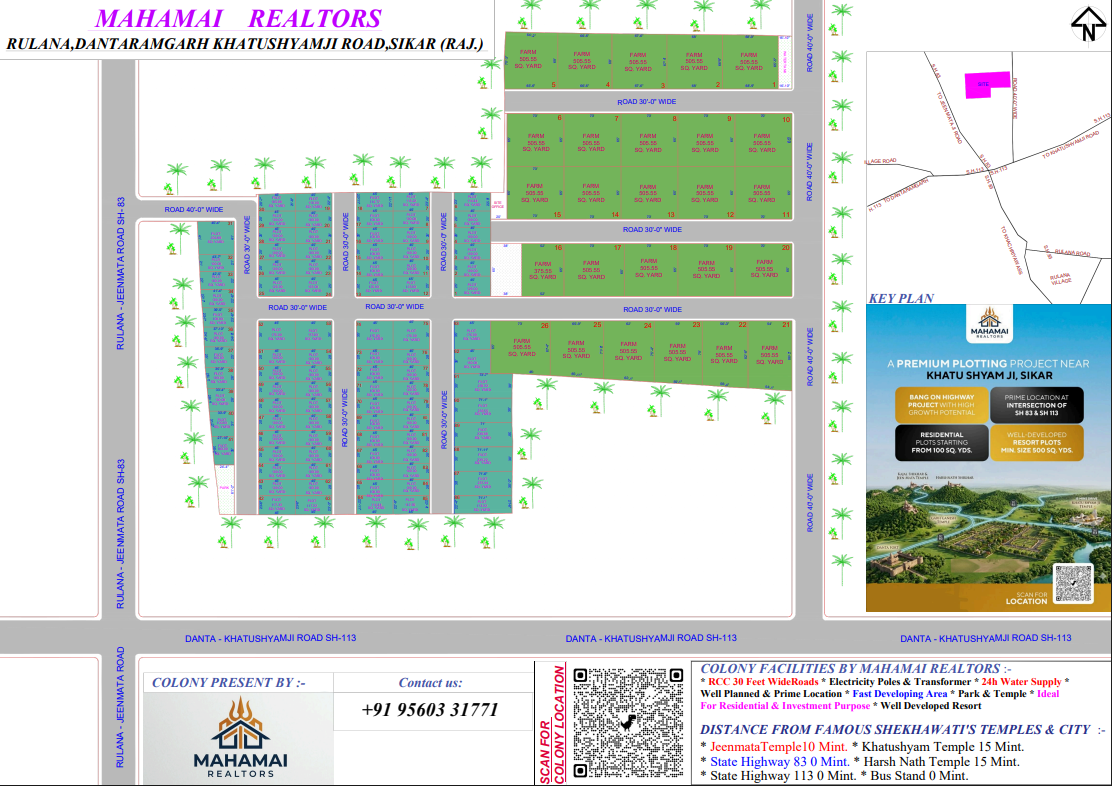Image resolution: width=1112 pixels, height=786 pixels.
Task: Click the 'SCAN FOR LOCATION' brochure text
Action: [1026, 598]
